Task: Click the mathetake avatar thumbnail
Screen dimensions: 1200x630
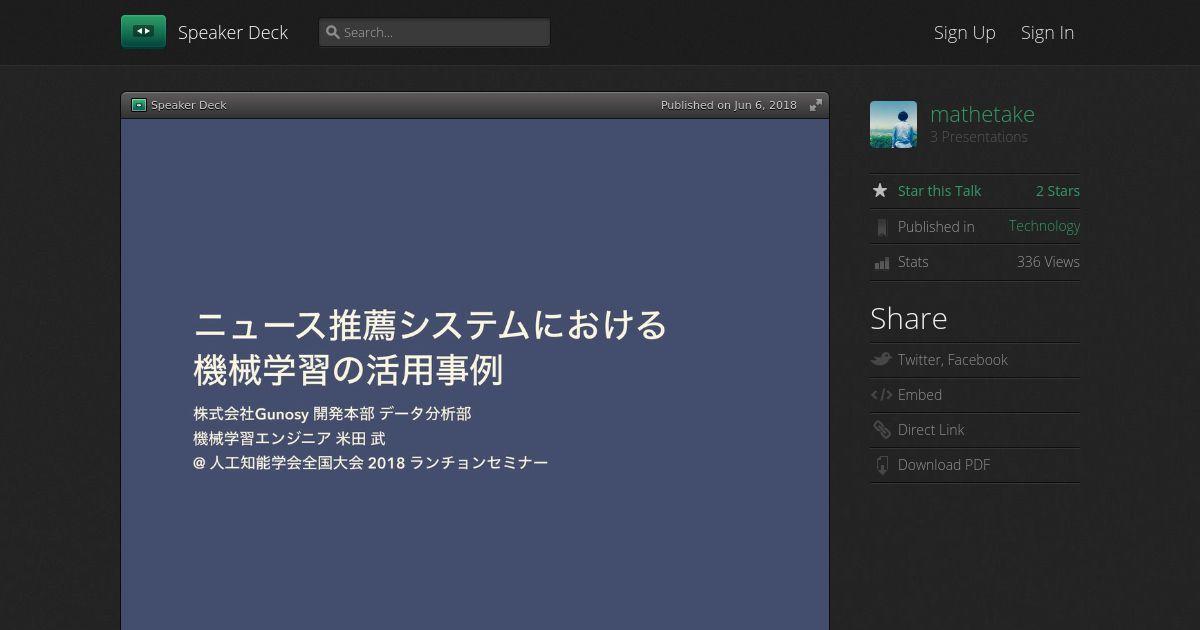Action: 893,124
